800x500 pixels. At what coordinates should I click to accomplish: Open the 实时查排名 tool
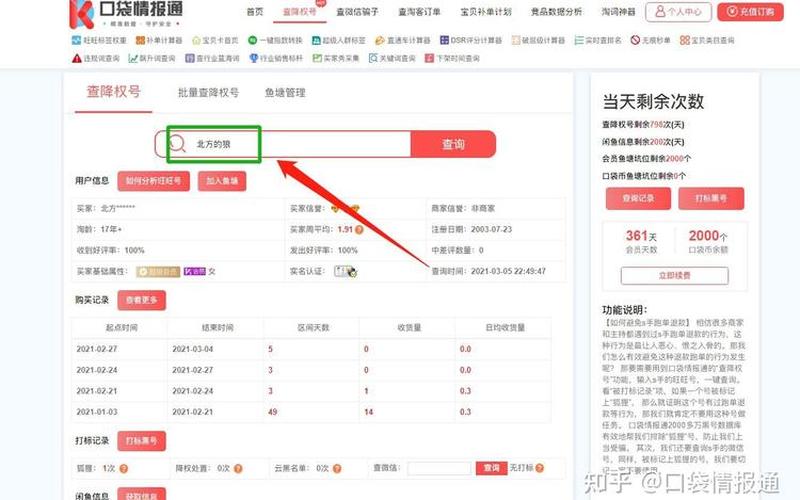coord(598,40)
